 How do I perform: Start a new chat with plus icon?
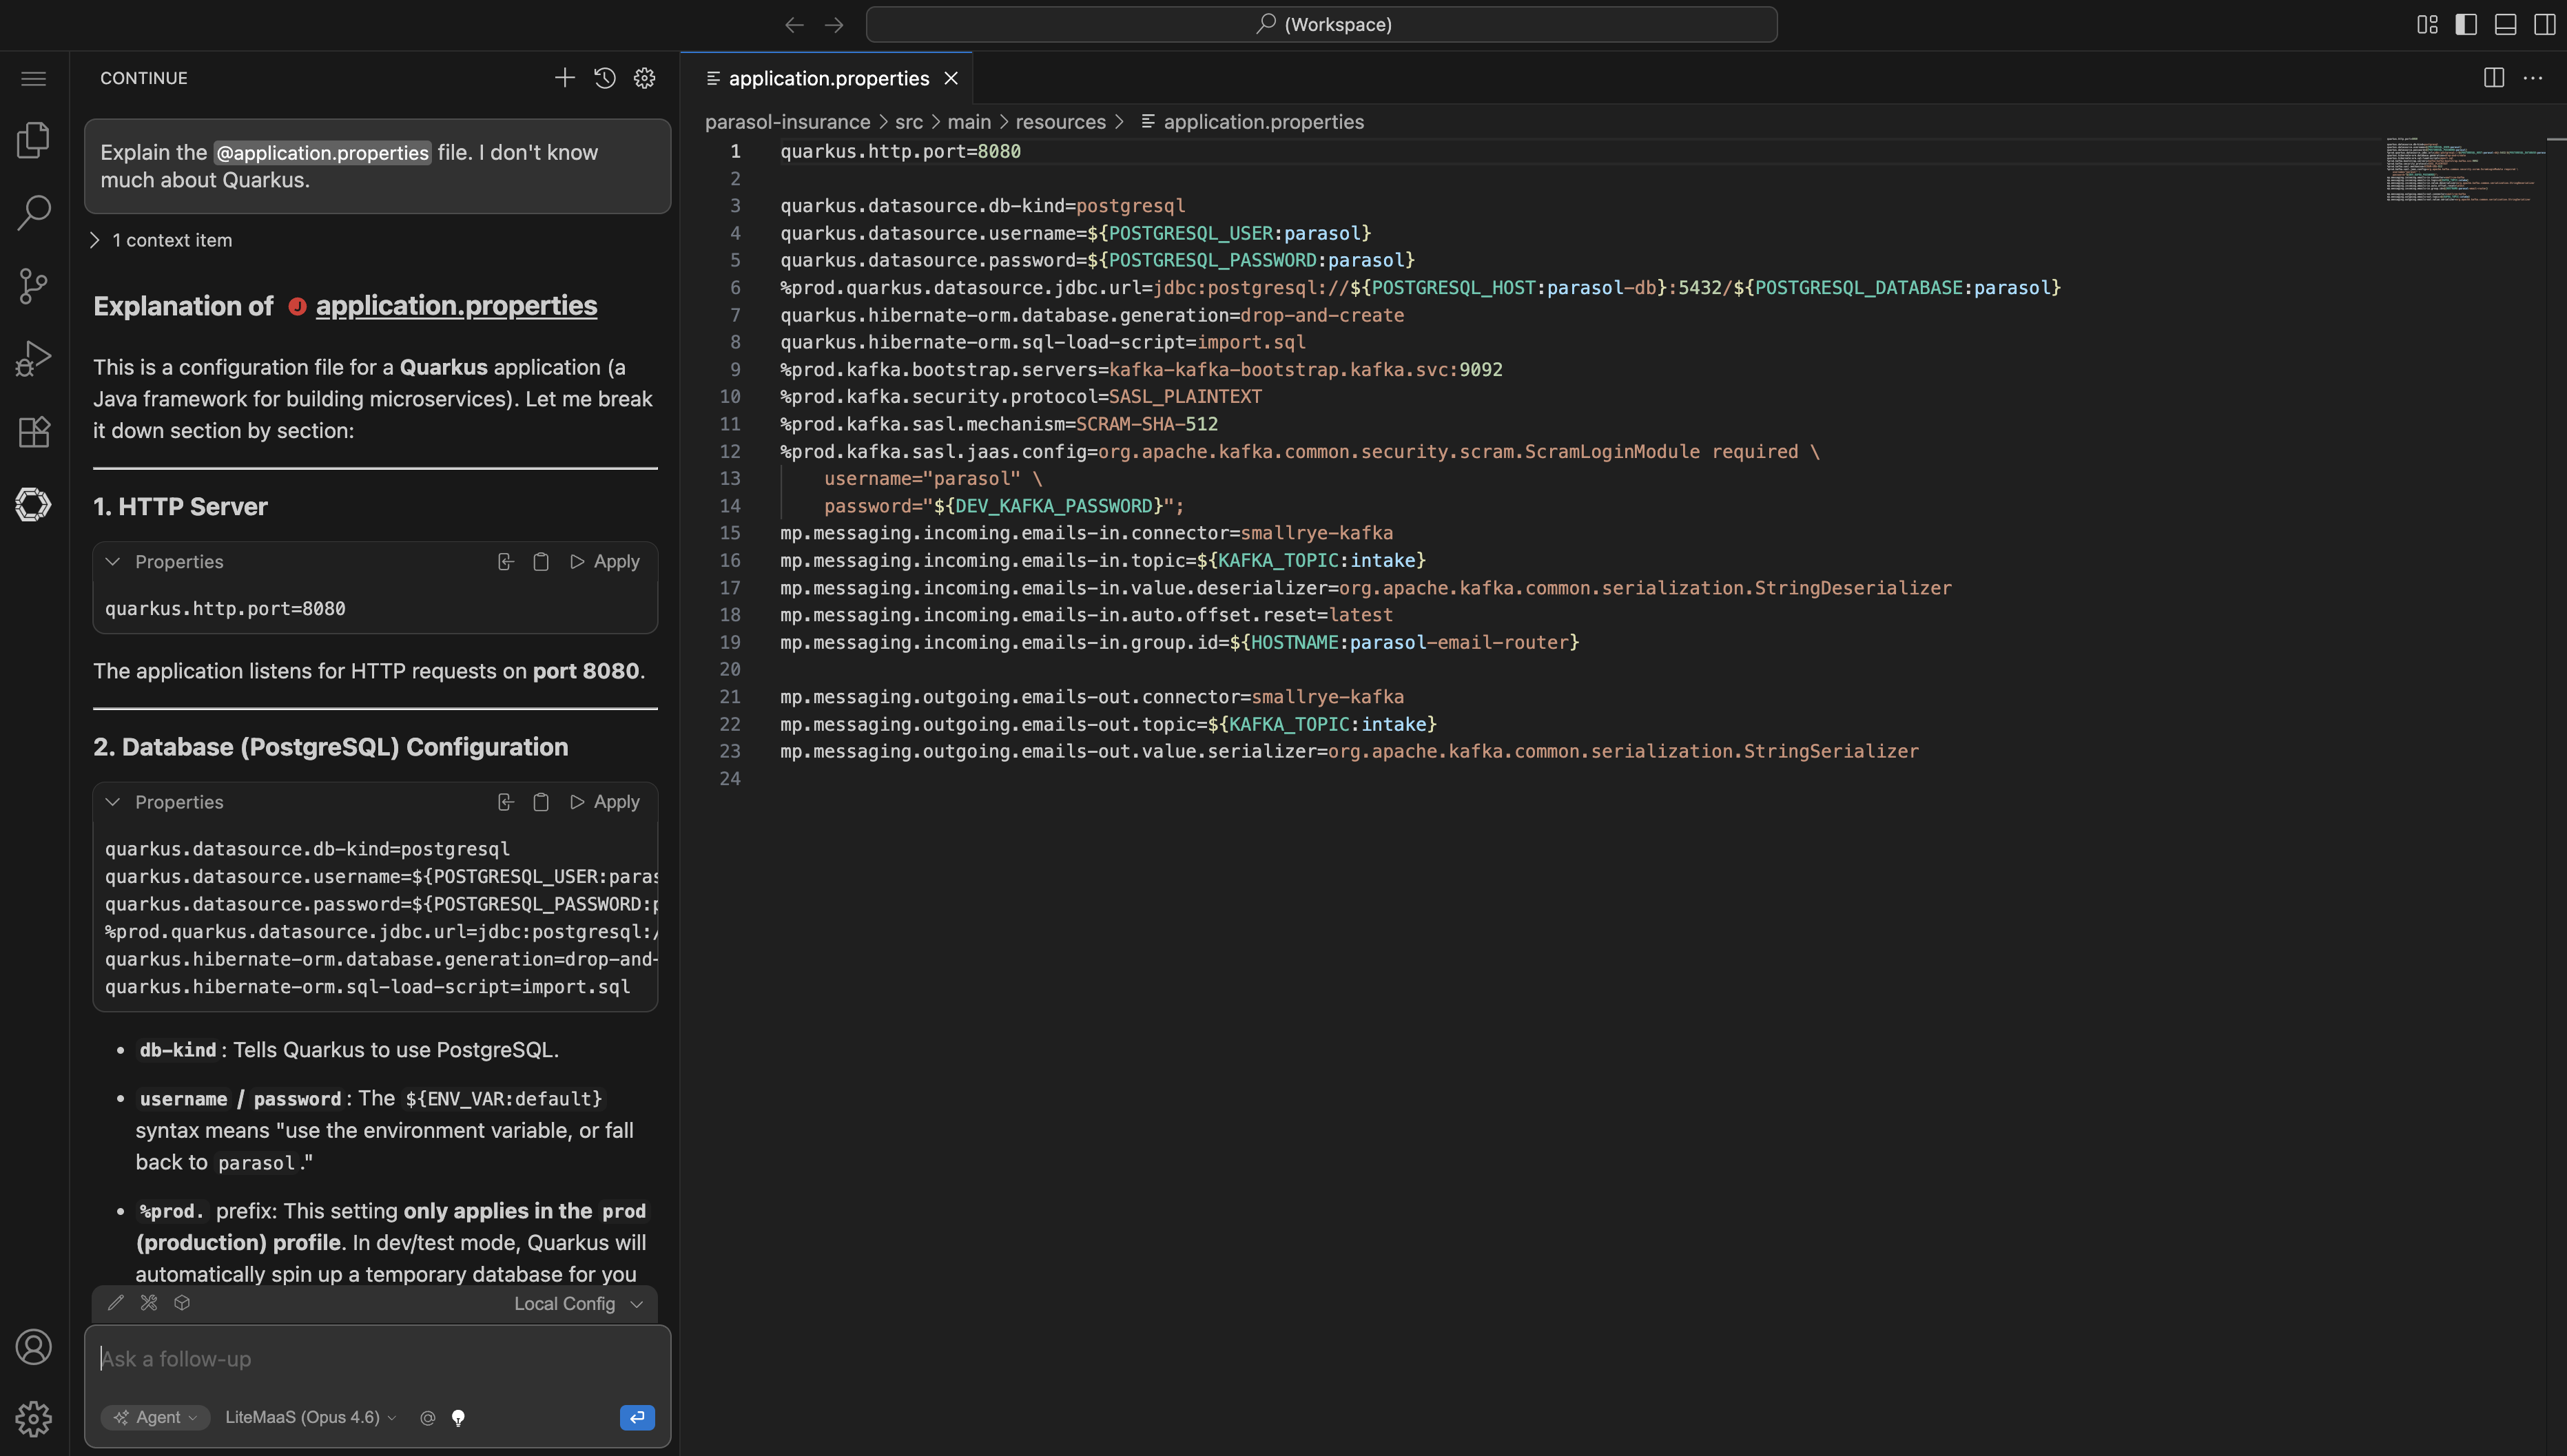click(564, 78)
